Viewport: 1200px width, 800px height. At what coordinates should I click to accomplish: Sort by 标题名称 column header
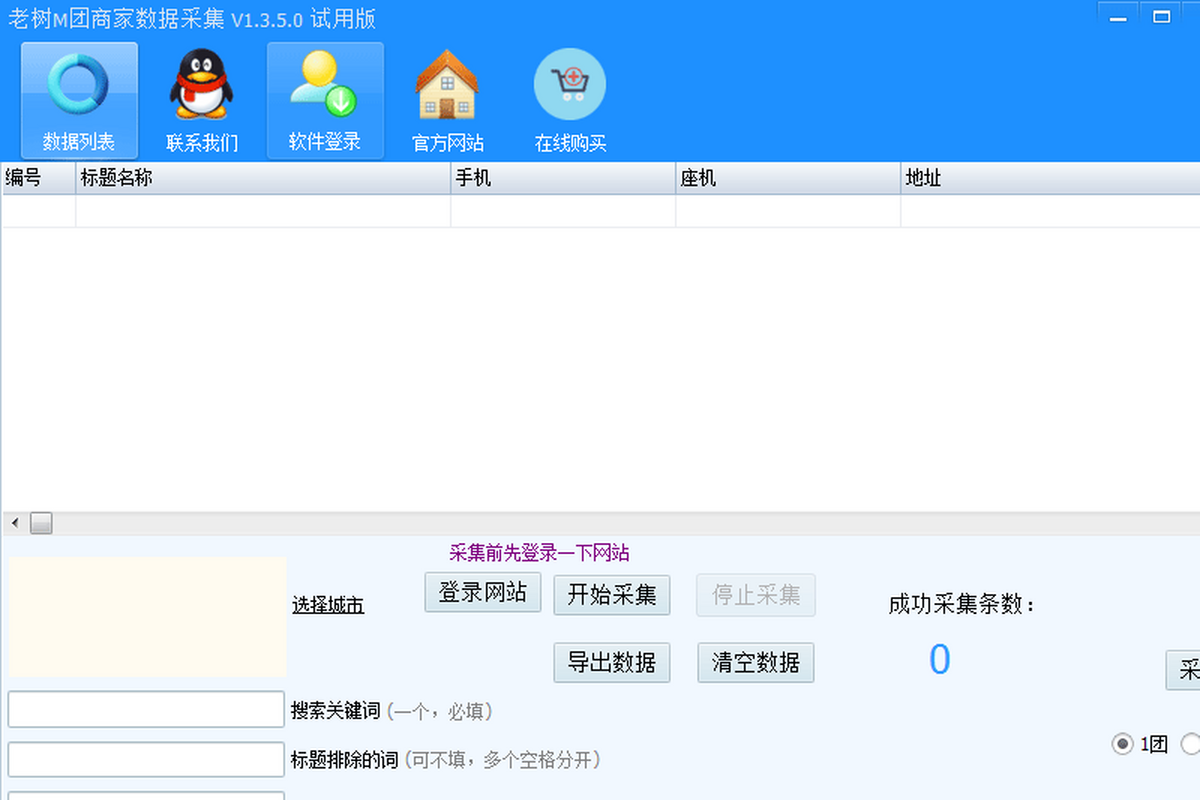click(263, 178)
